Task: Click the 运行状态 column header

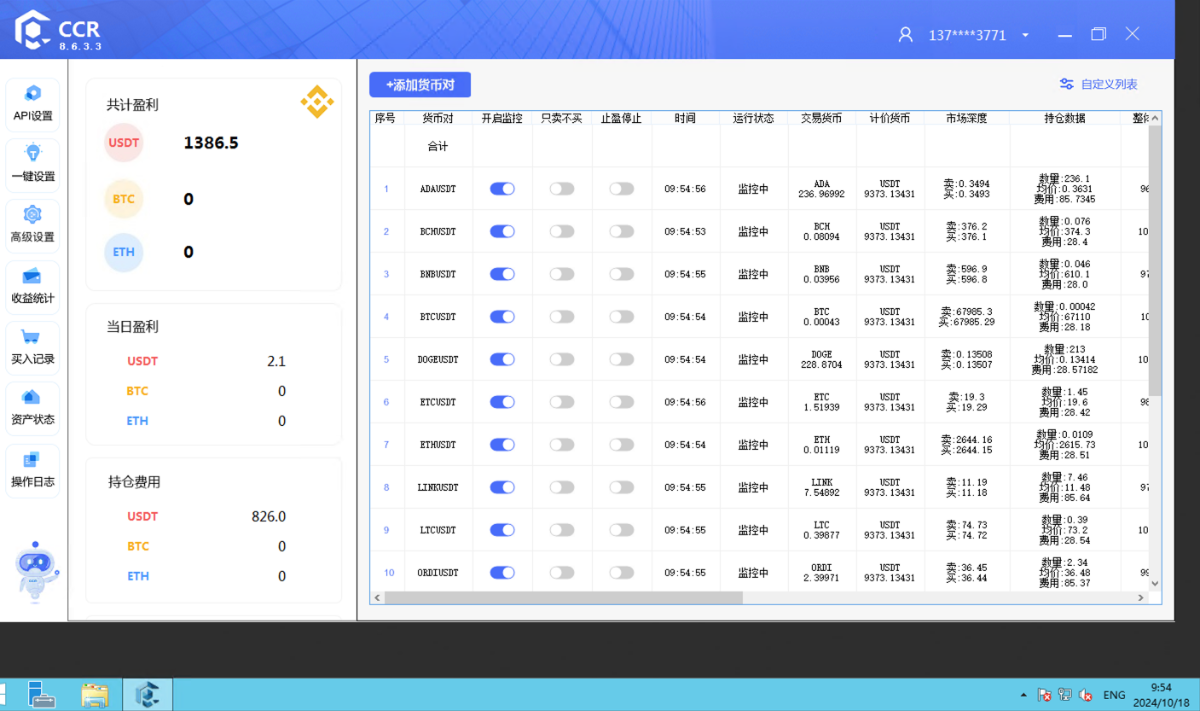Action: pyautogui.click(x=753, y=118)
